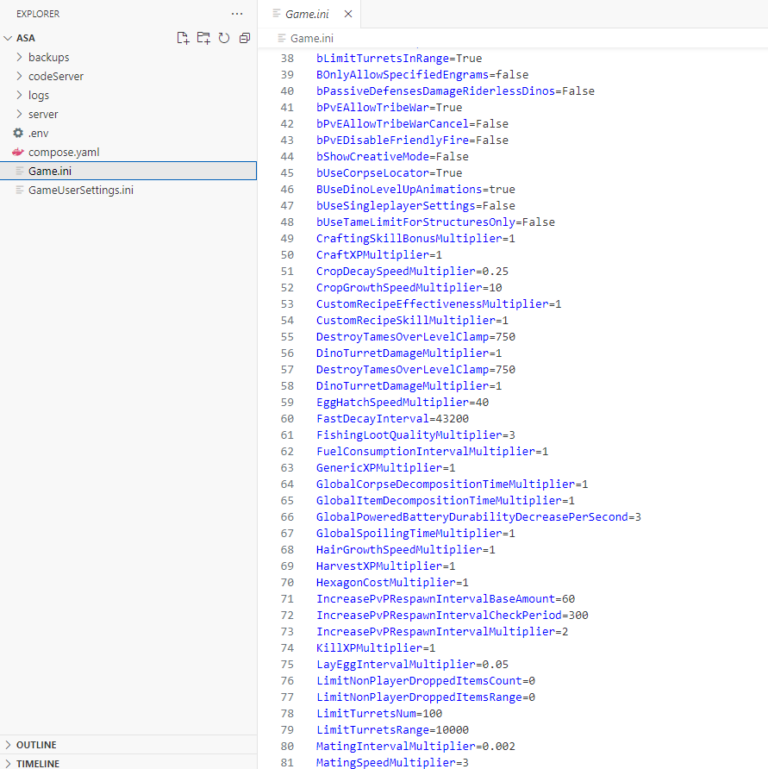Refresh the Explorer file tree
Viewport: 768px width, 769px height.
tap(224, 38)
